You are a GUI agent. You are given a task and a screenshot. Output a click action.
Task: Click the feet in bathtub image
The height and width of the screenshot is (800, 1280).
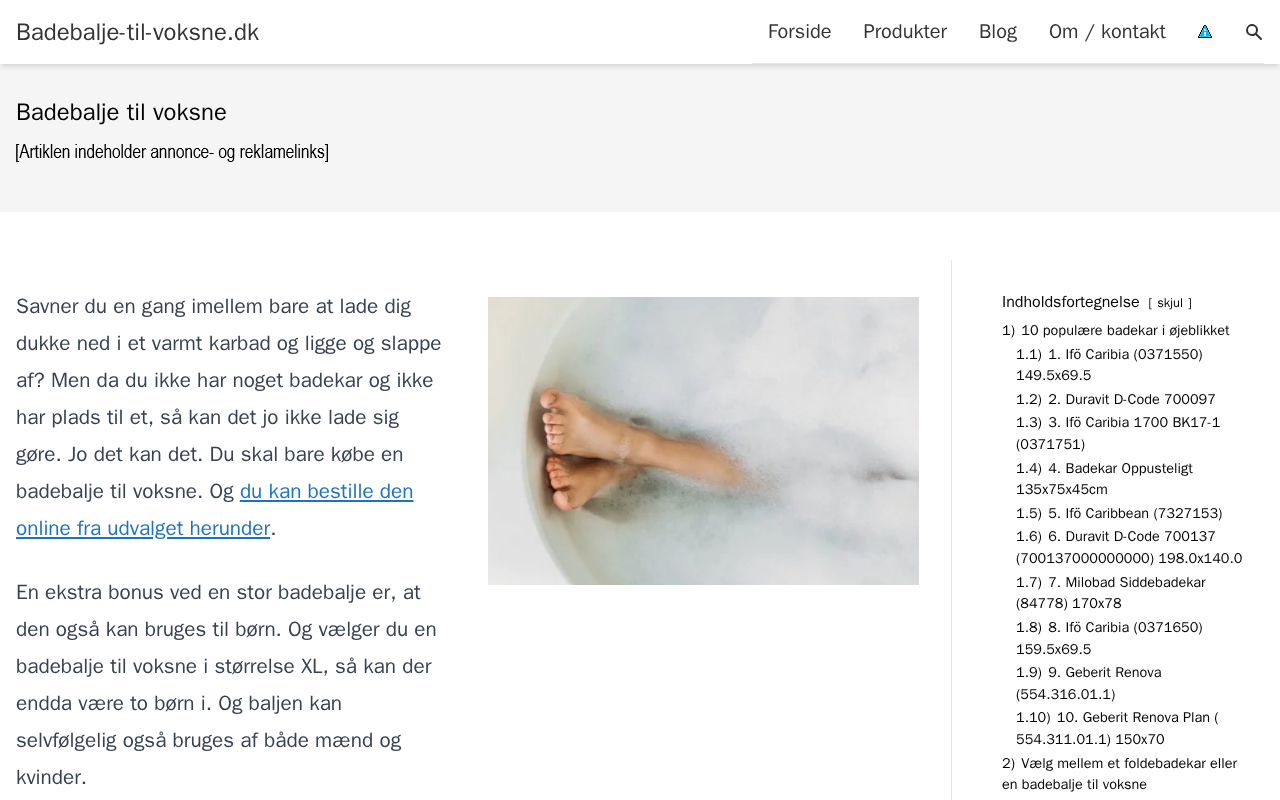pos(703,441)
